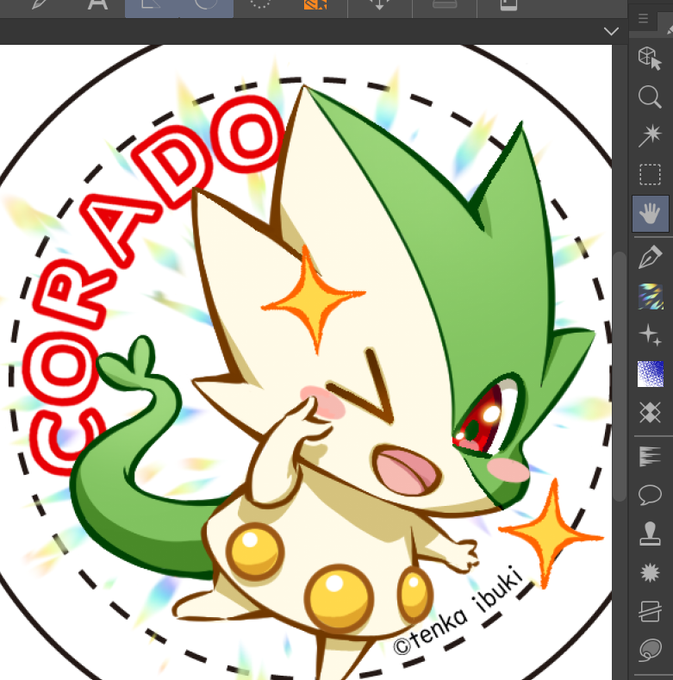Select the starburst Flash tool

tap(650, 572)
